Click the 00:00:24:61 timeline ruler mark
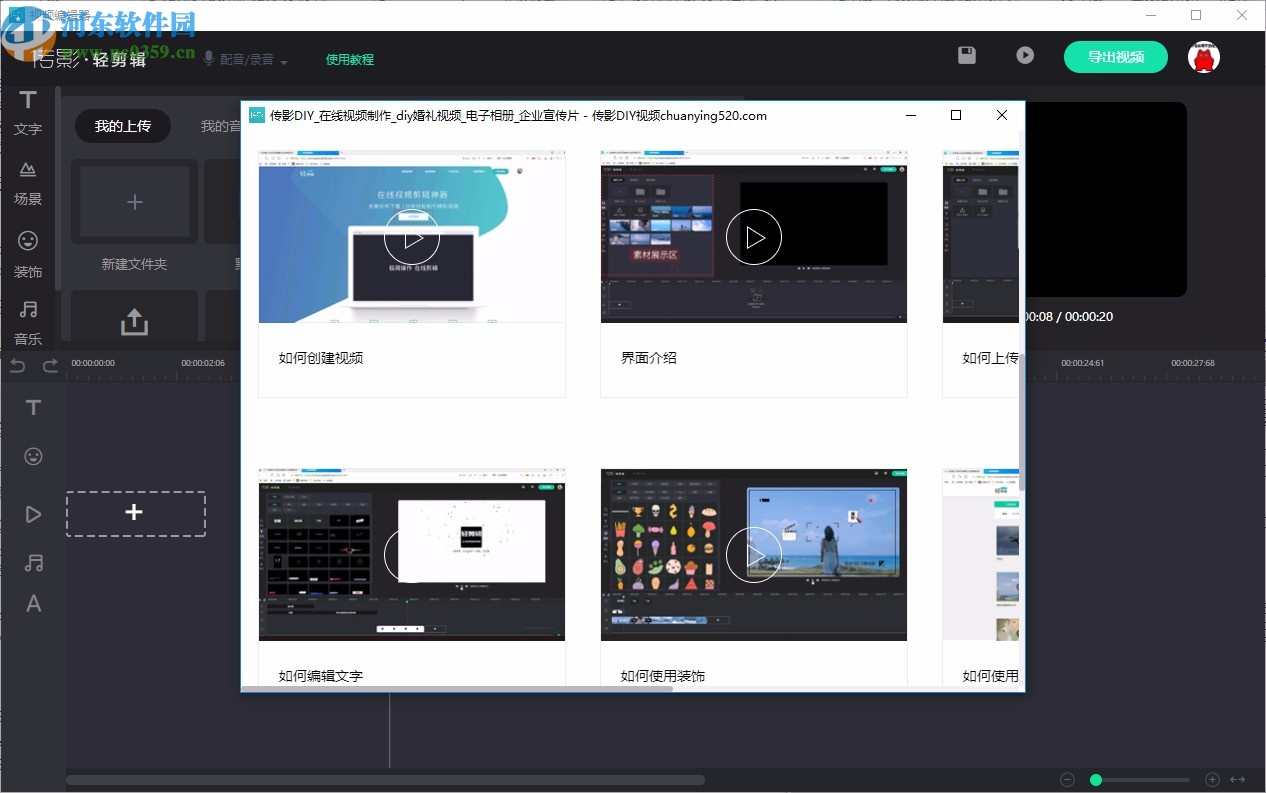This screenshot has width=1266, height=793. click(x=1083, y=363)
